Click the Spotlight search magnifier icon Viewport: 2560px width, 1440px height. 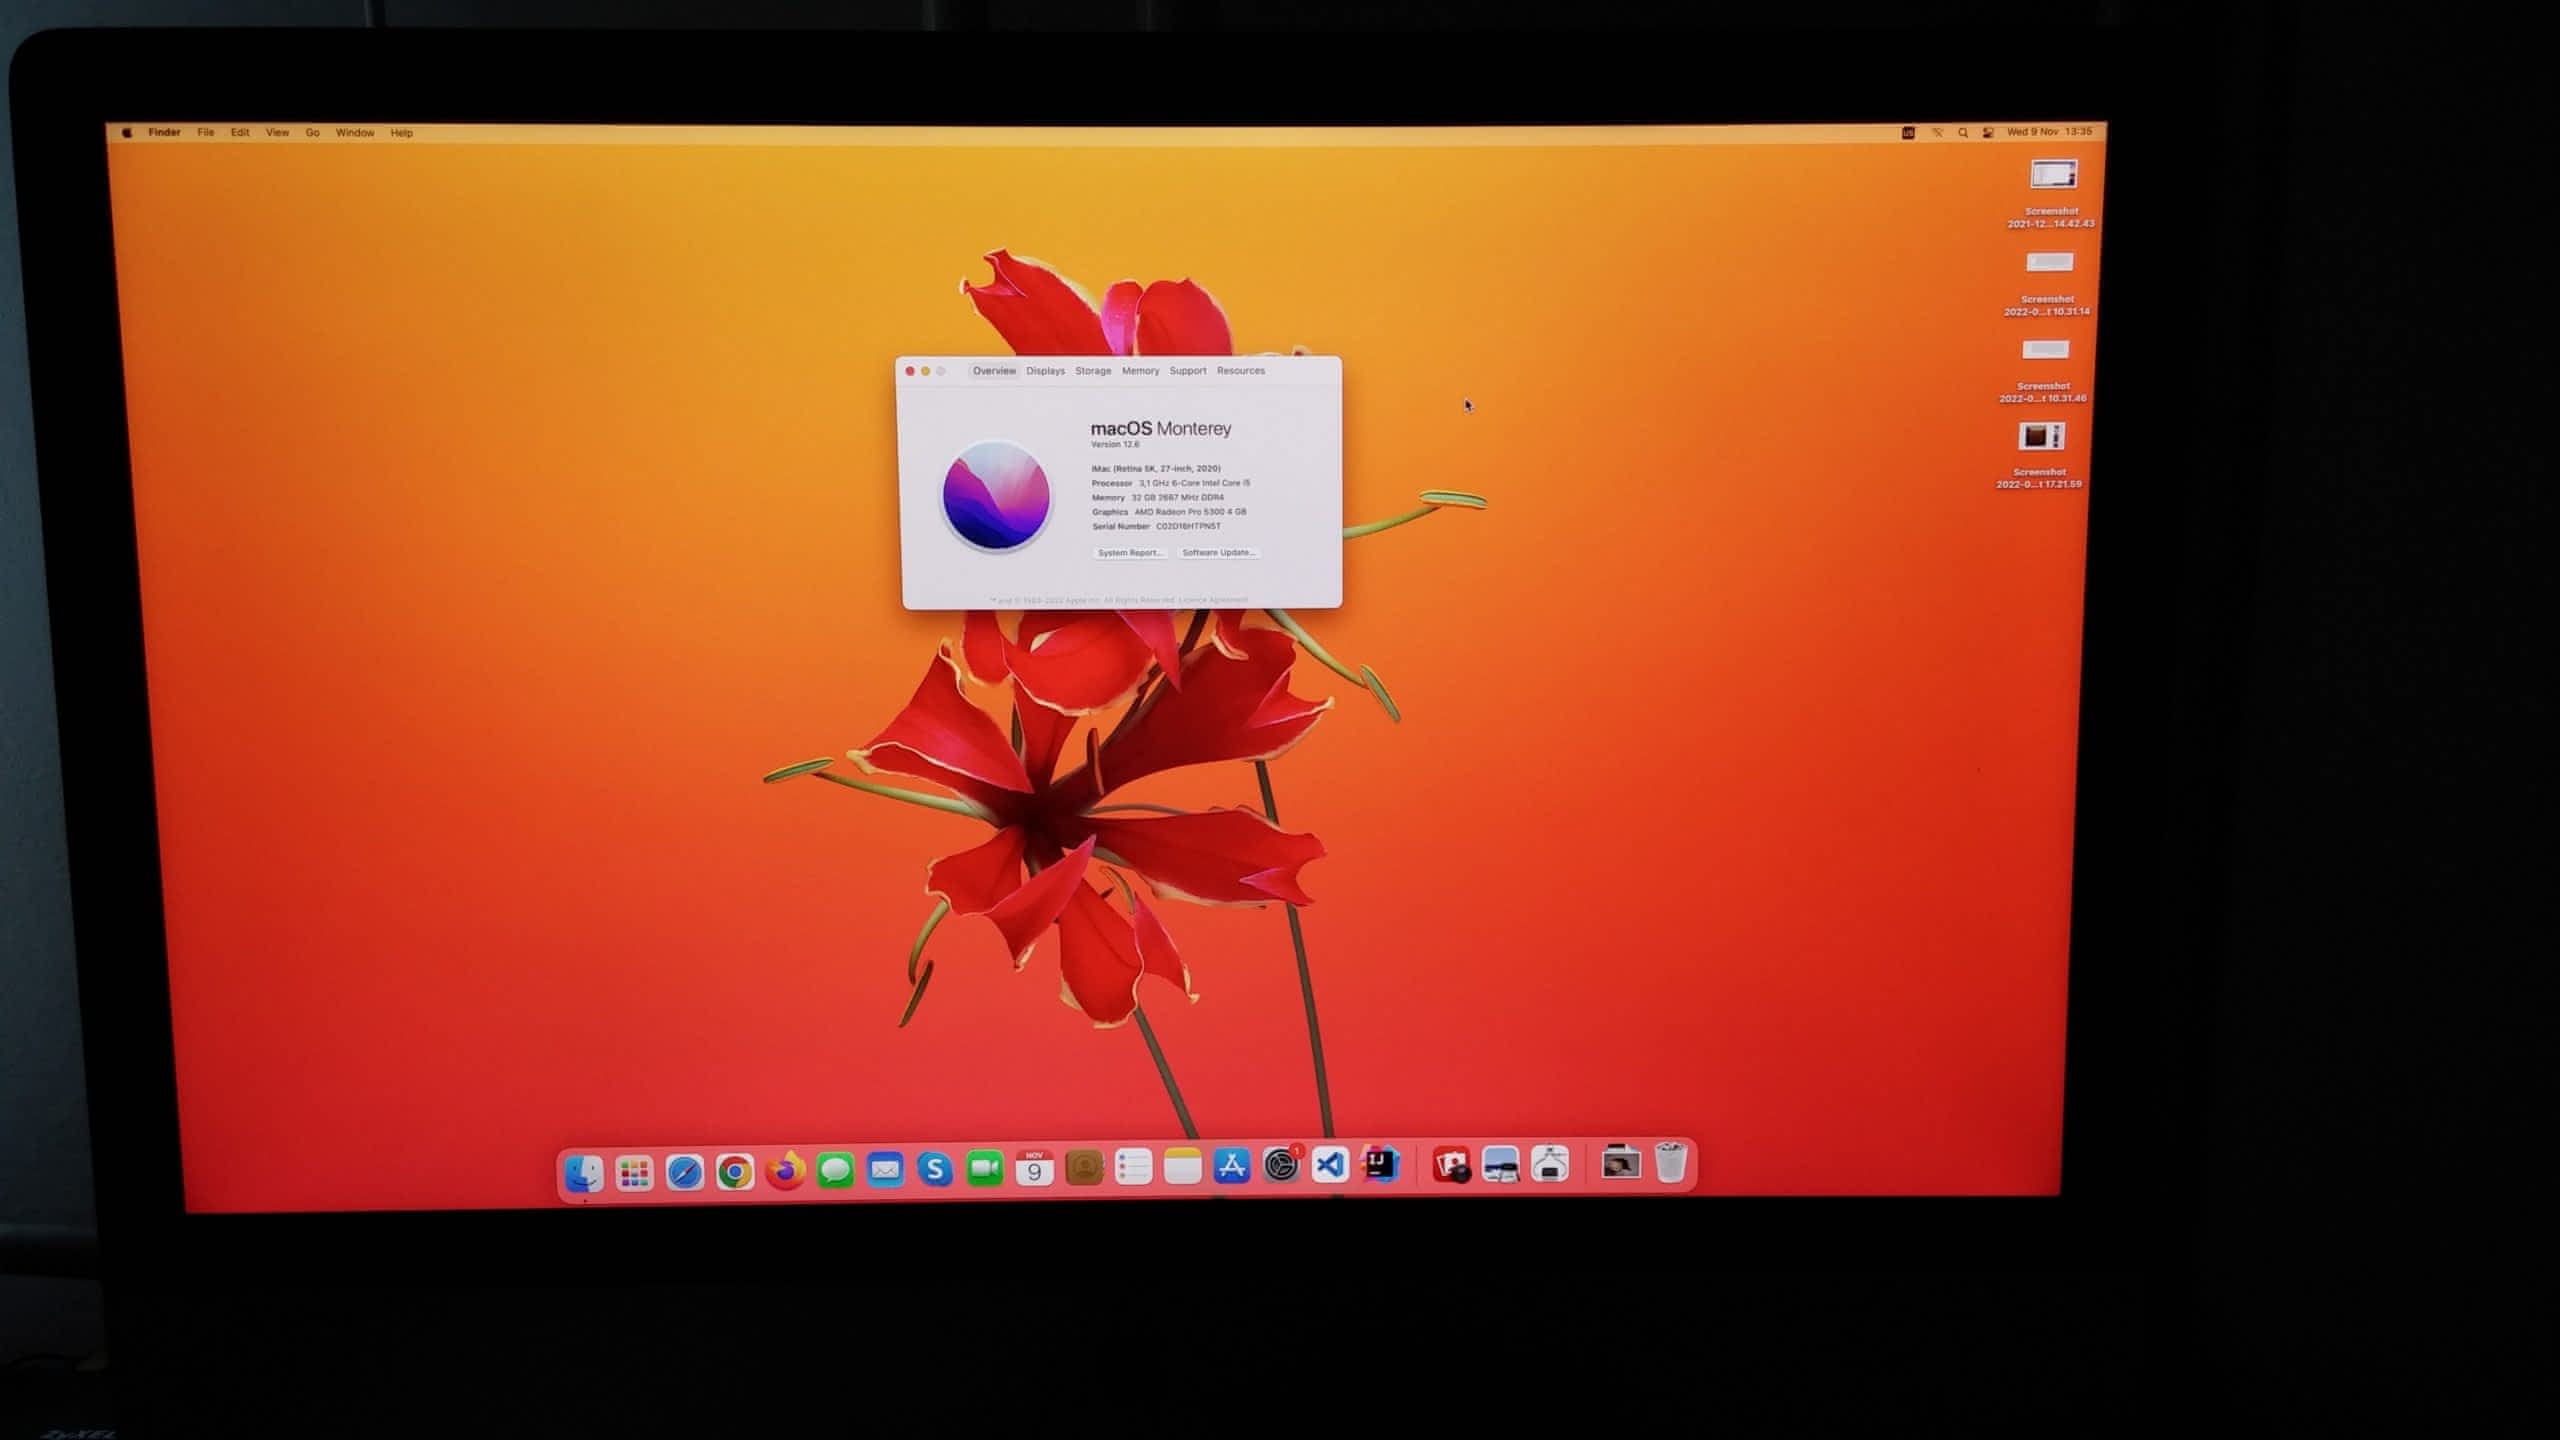click(1963, 133)
